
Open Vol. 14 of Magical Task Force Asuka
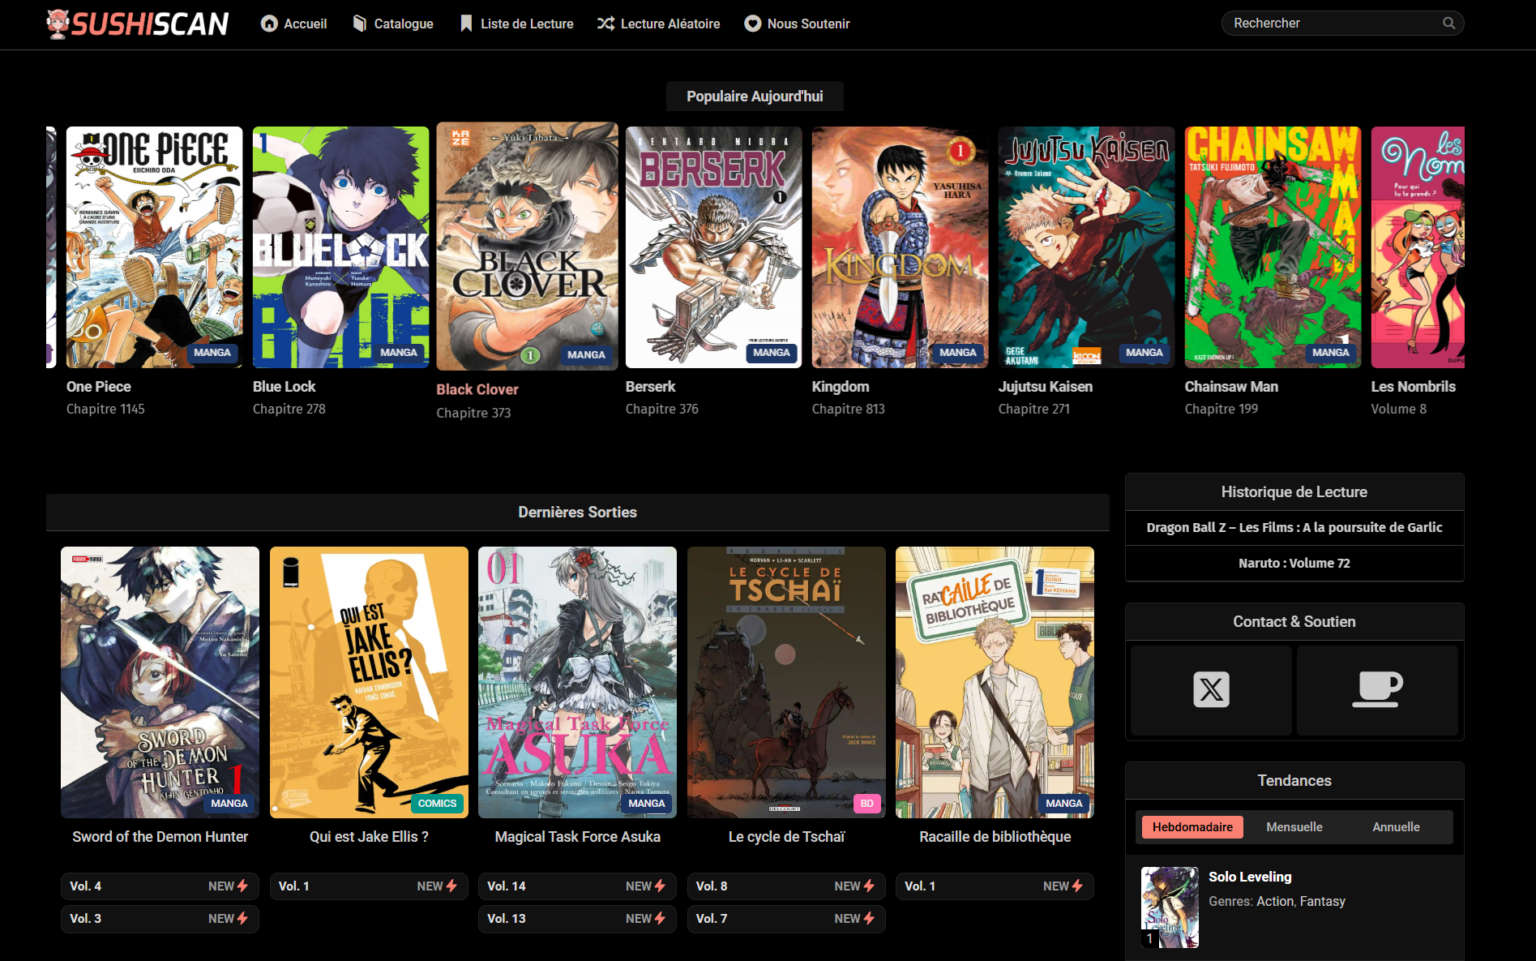(x=577, y=886)
